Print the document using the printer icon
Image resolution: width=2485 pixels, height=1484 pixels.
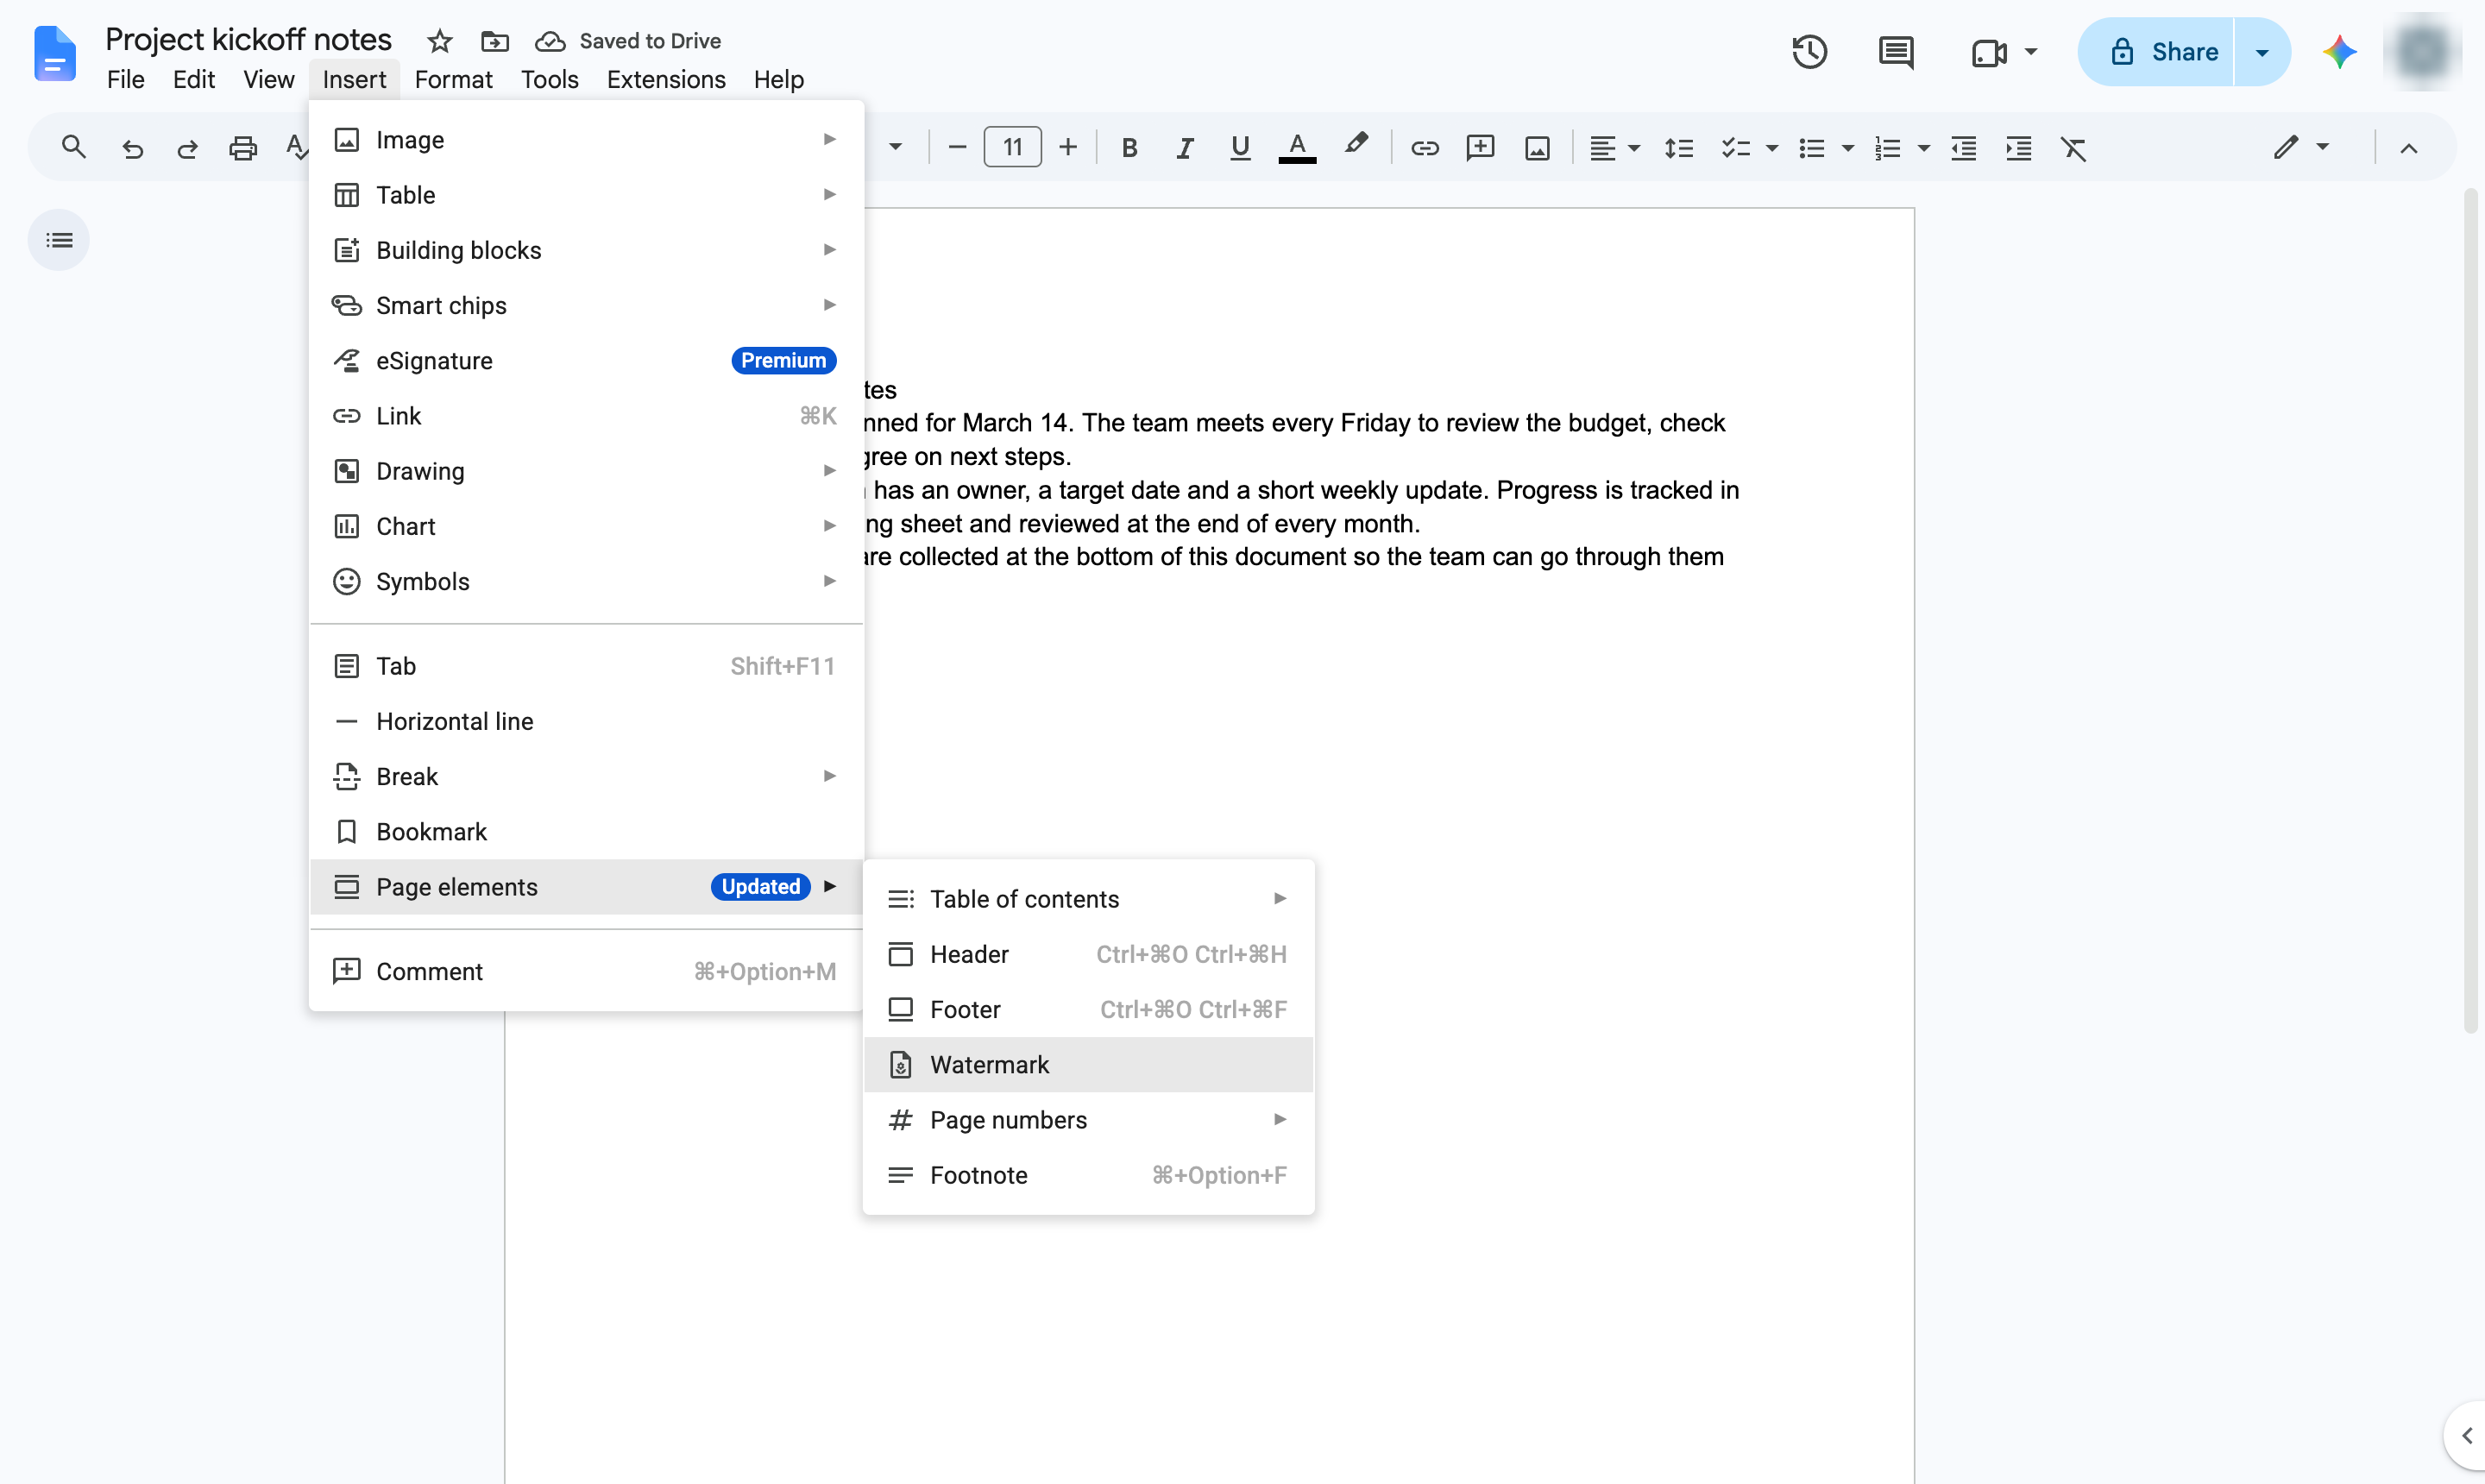point(243,148)
